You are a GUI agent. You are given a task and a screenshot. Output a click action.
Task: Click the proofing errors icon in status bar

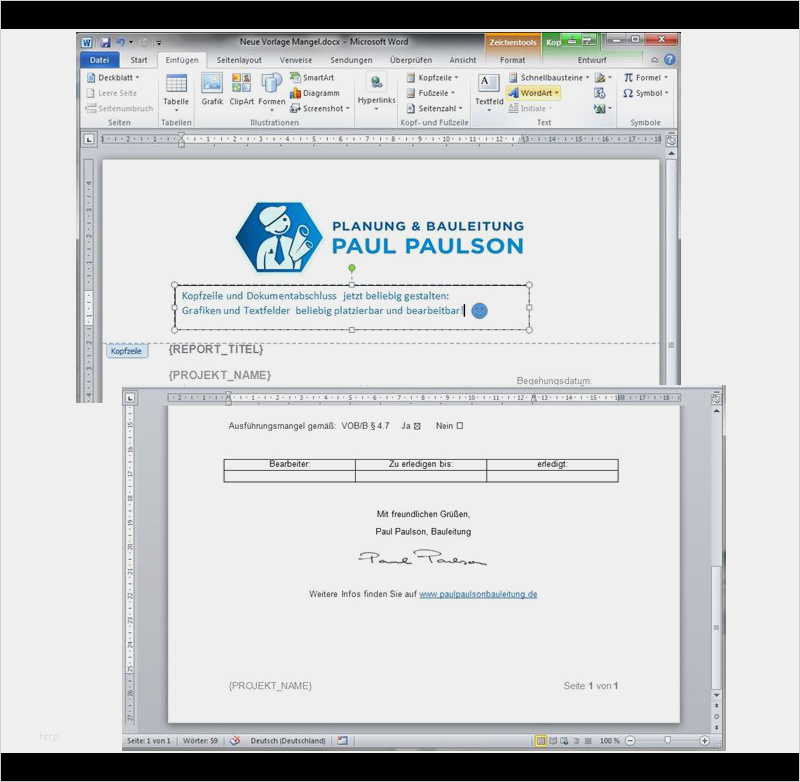pos(235,741)
